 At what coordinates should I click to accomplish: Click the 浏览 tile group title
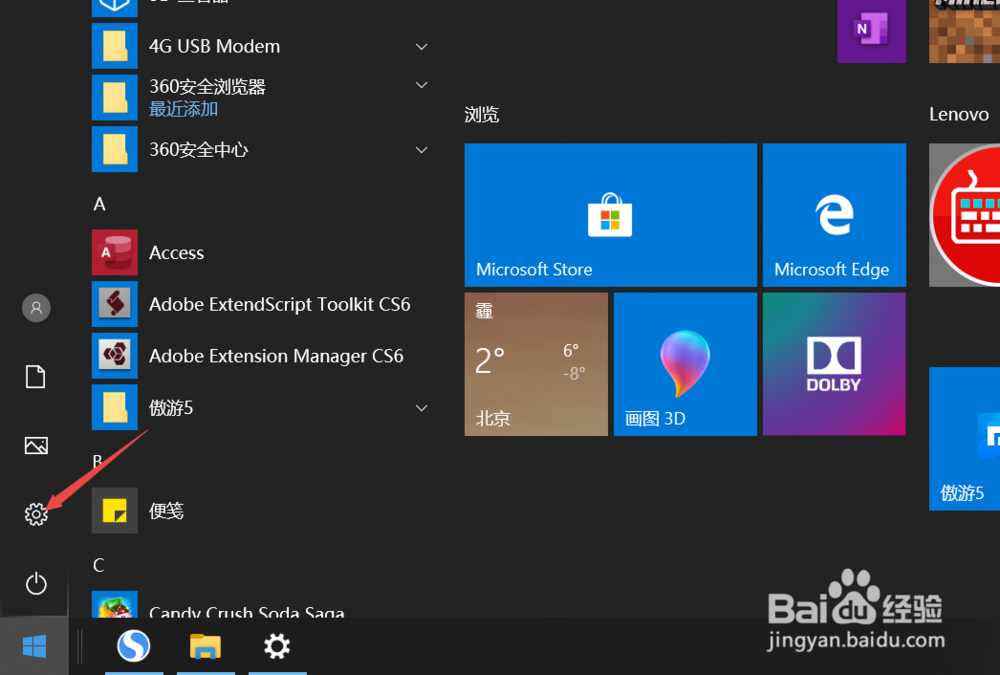482,115
